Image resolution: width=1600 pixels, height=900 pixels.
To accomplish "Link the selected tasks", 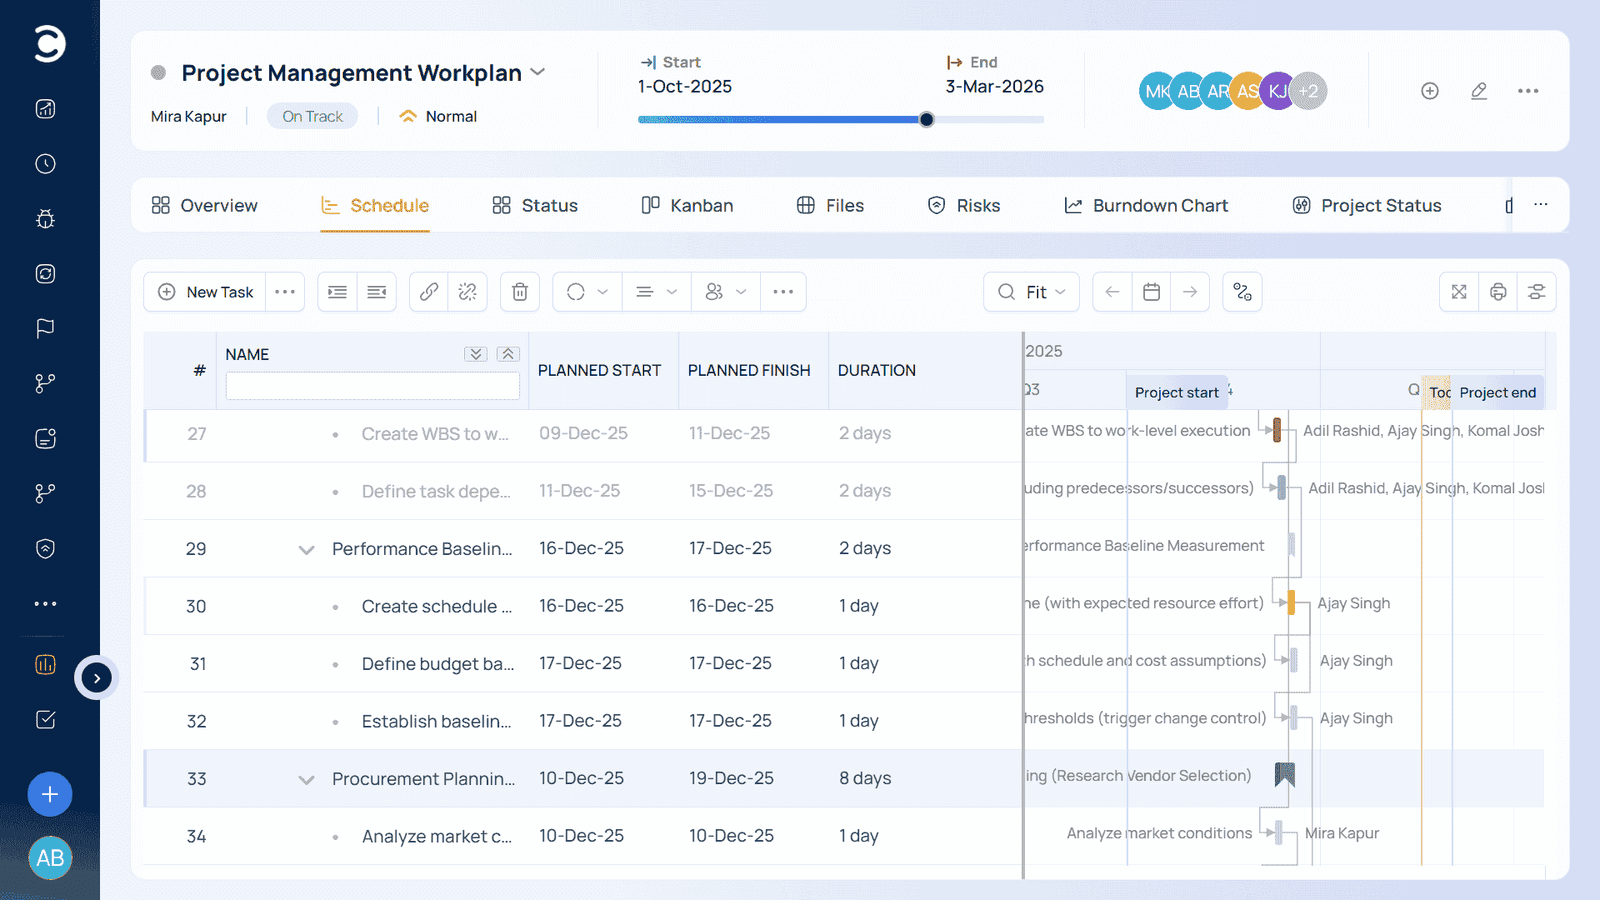I will [x=429, y=292].
